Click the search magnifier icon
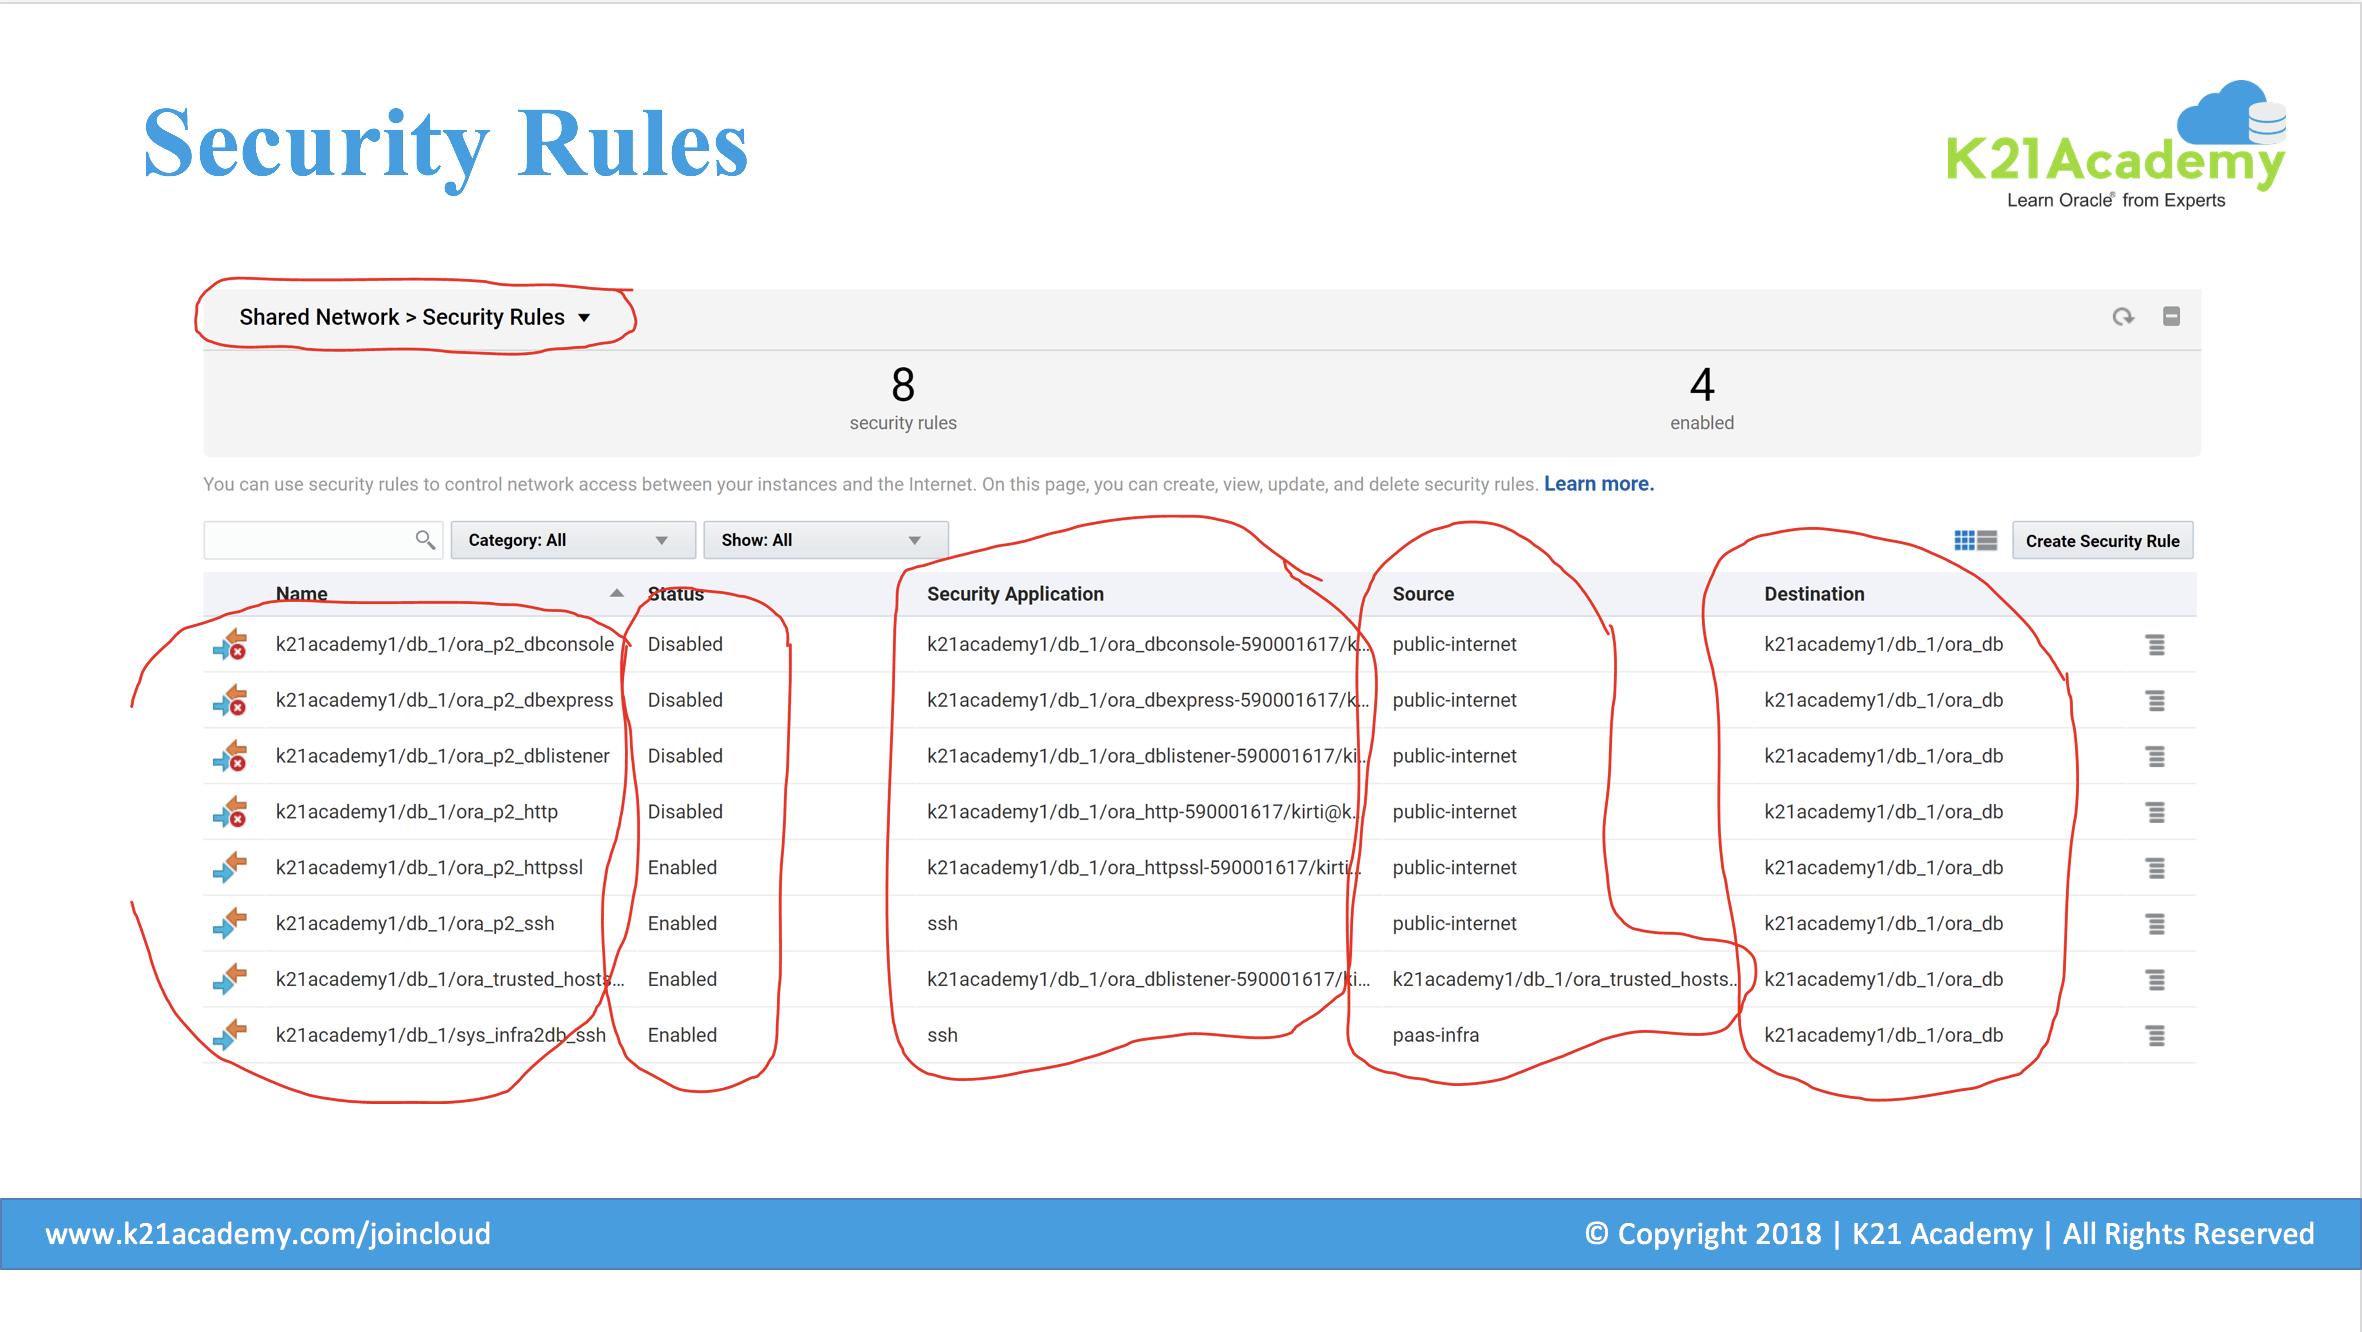2362x1332 pixels. pyautogui.click(x=425, y=540)
